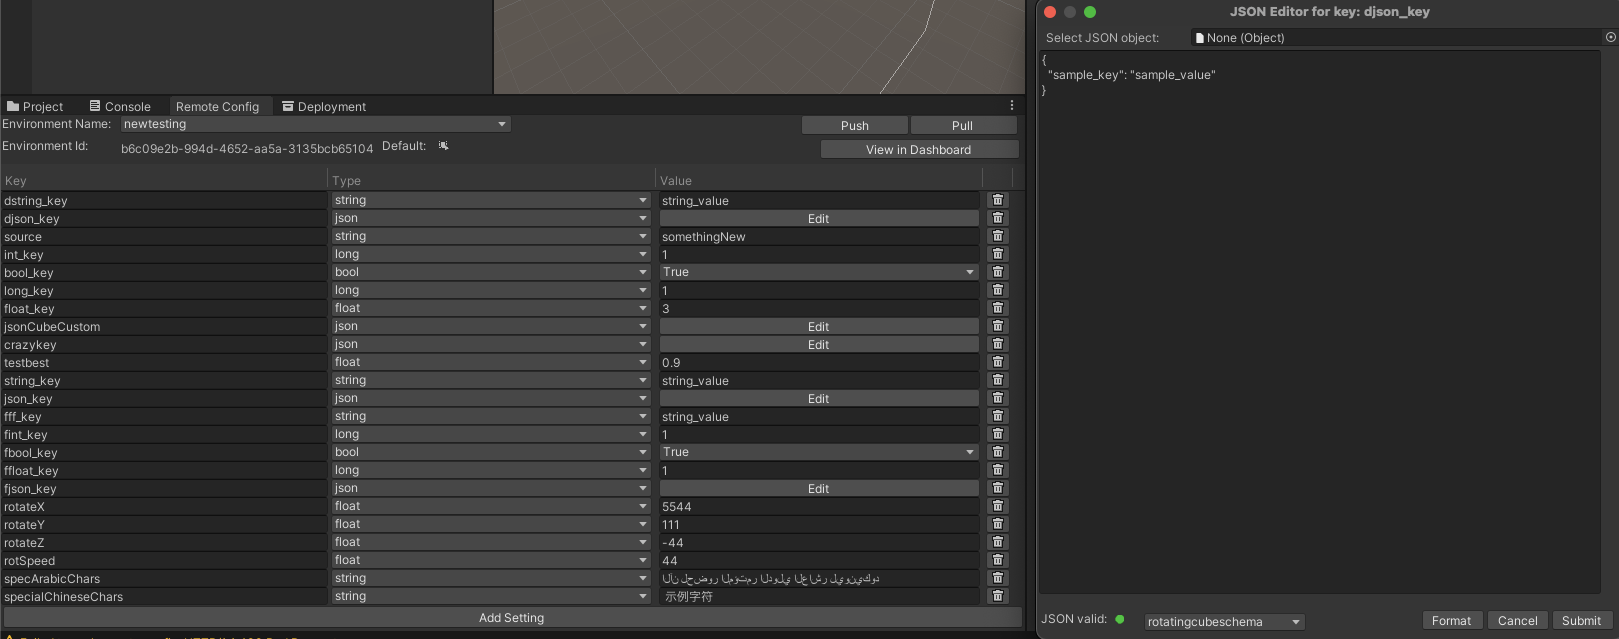Click the default environment icon
The height and width of the screenshot is (639, 1619).
click(x=443, y=146)
